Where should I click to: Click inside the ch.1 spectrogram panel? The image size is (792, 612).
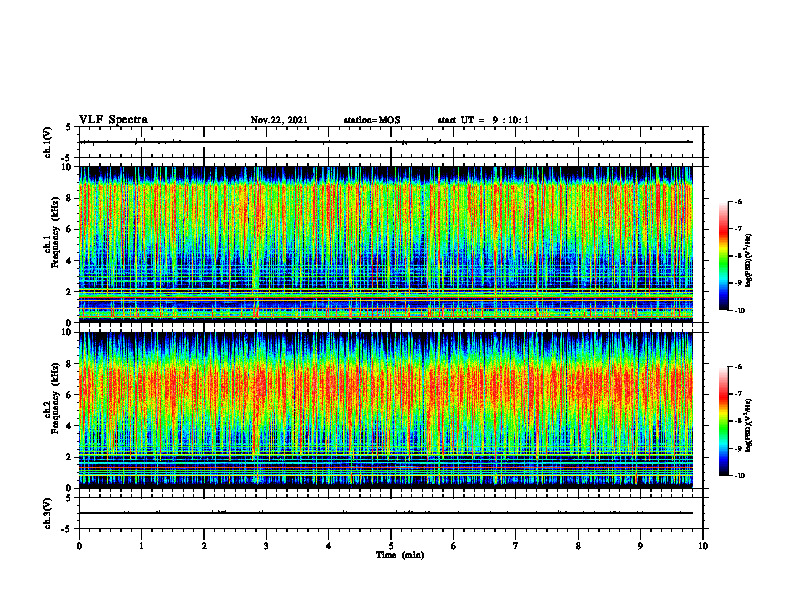[x=386, y=244]
